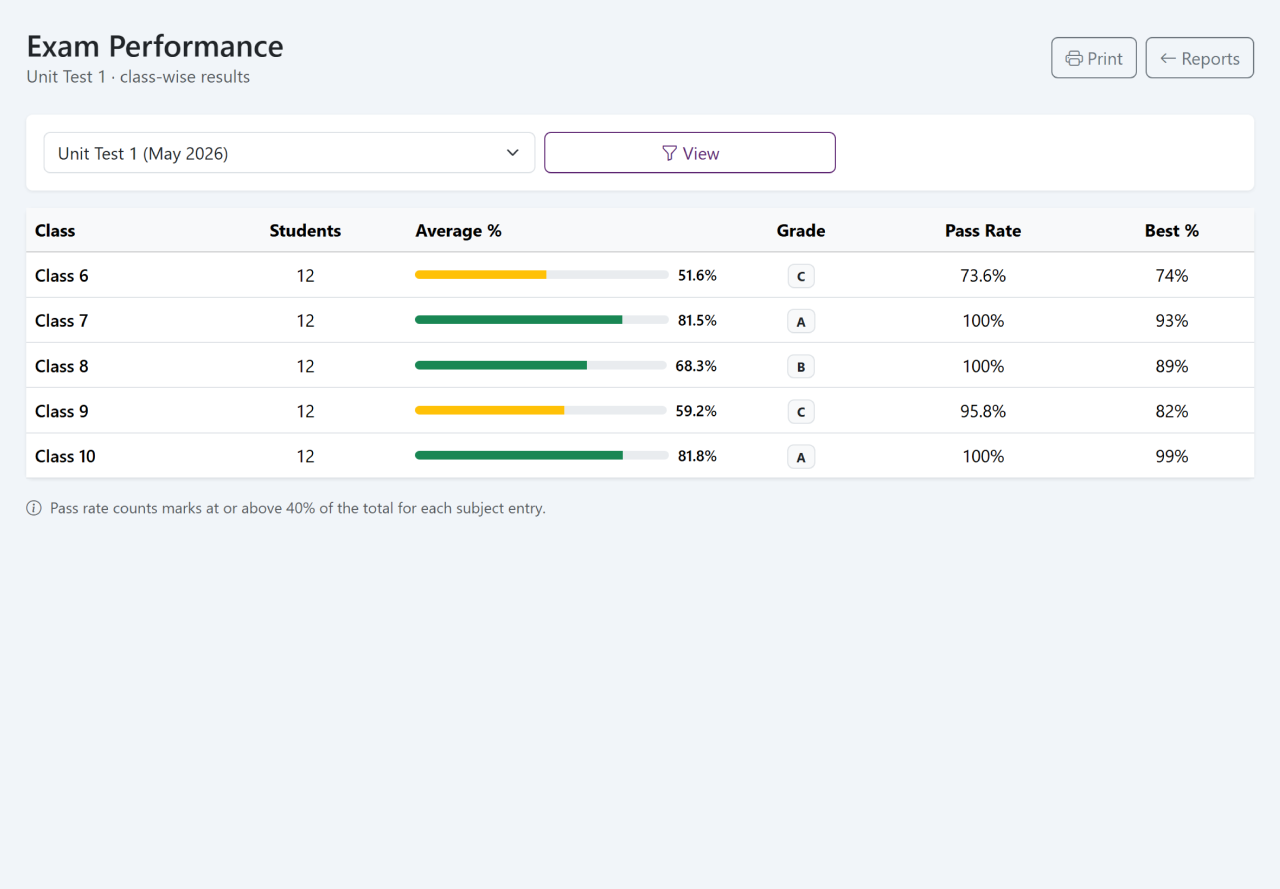This screenshot has width=1280, height=889.
Task: Click the Class column header
Action: tap(55, 231)
